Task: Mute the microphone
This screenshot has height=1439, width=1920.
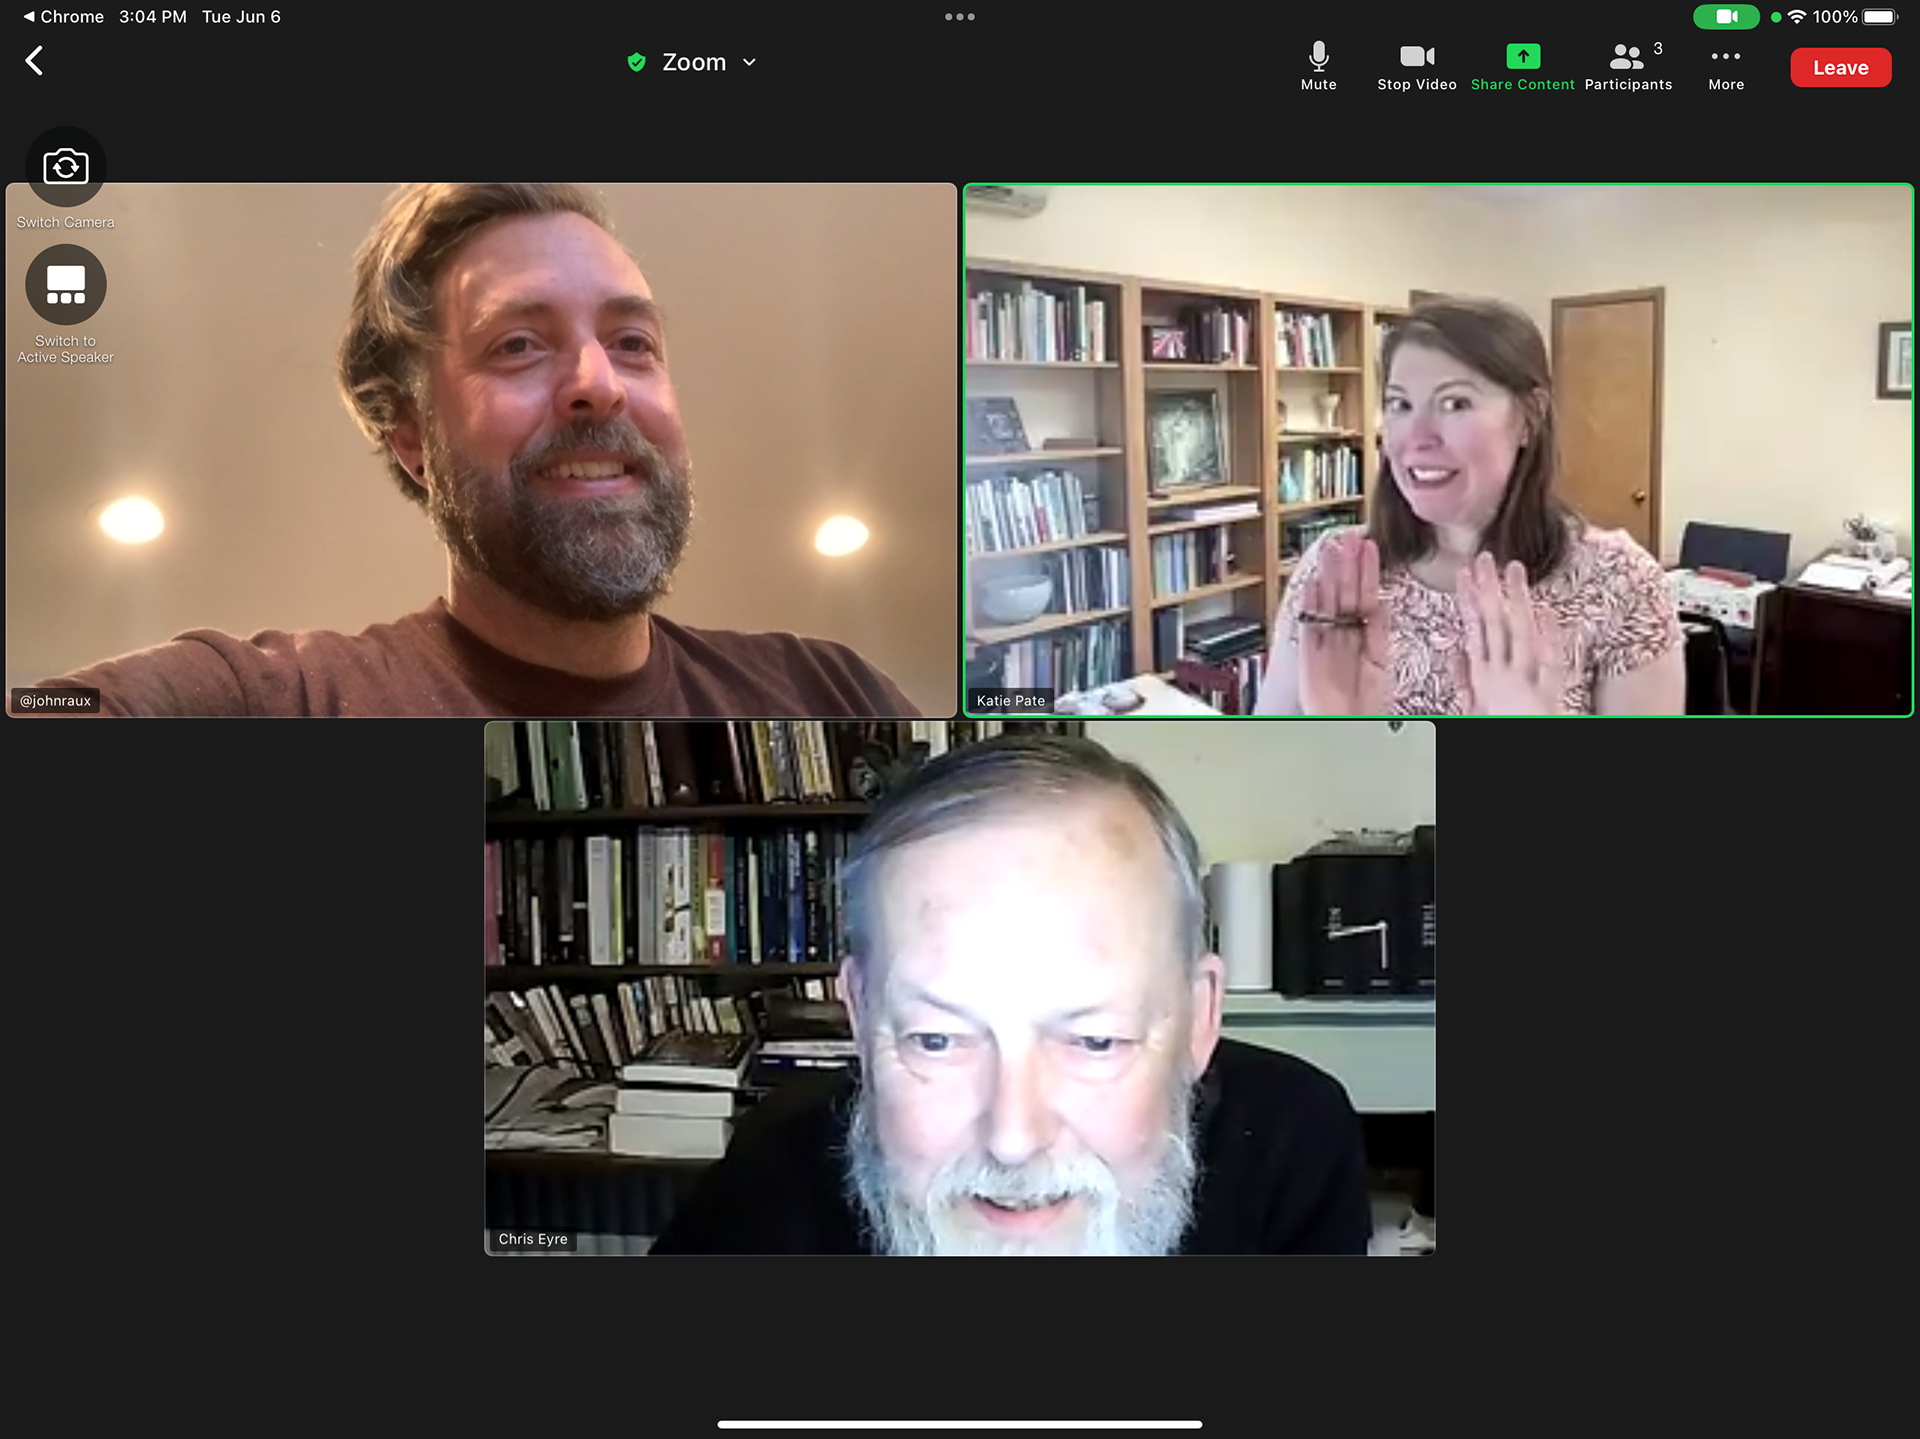Action: 1318,65
